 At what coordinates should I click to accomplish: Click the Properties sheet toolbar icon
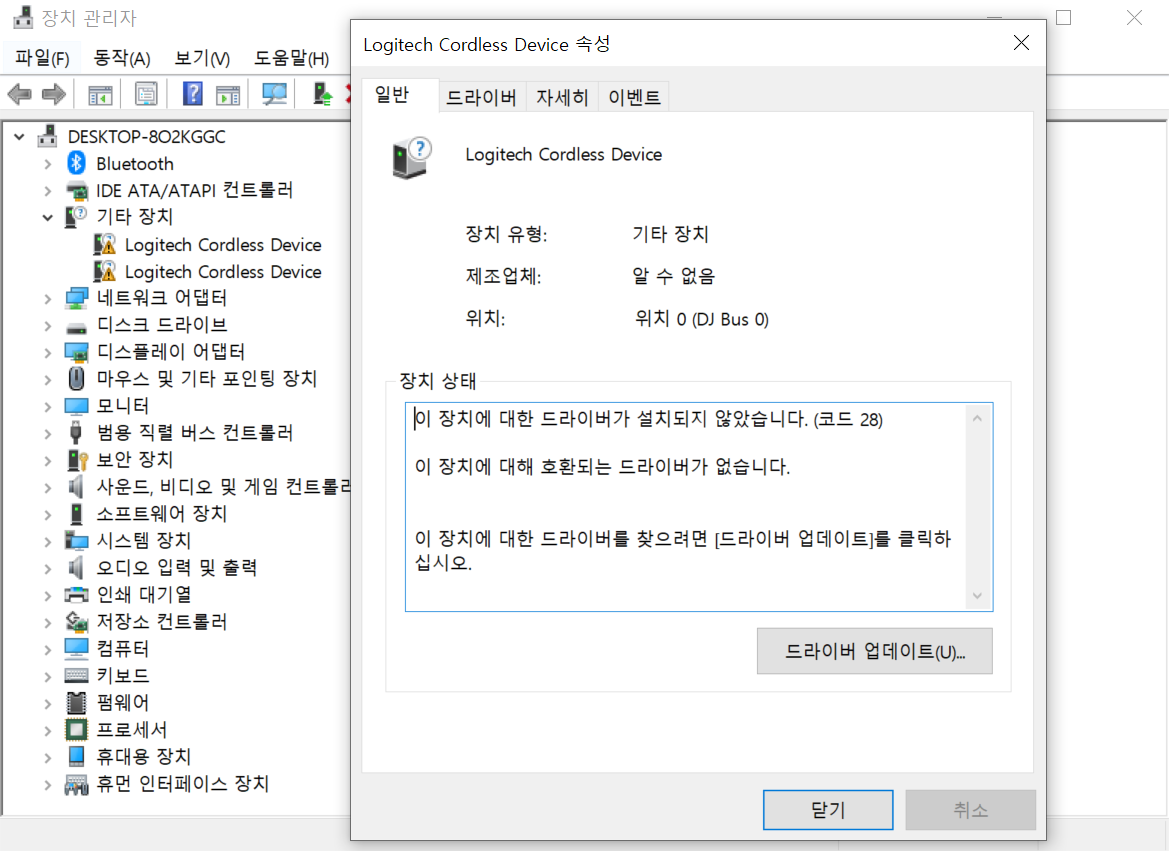(146, 95)
